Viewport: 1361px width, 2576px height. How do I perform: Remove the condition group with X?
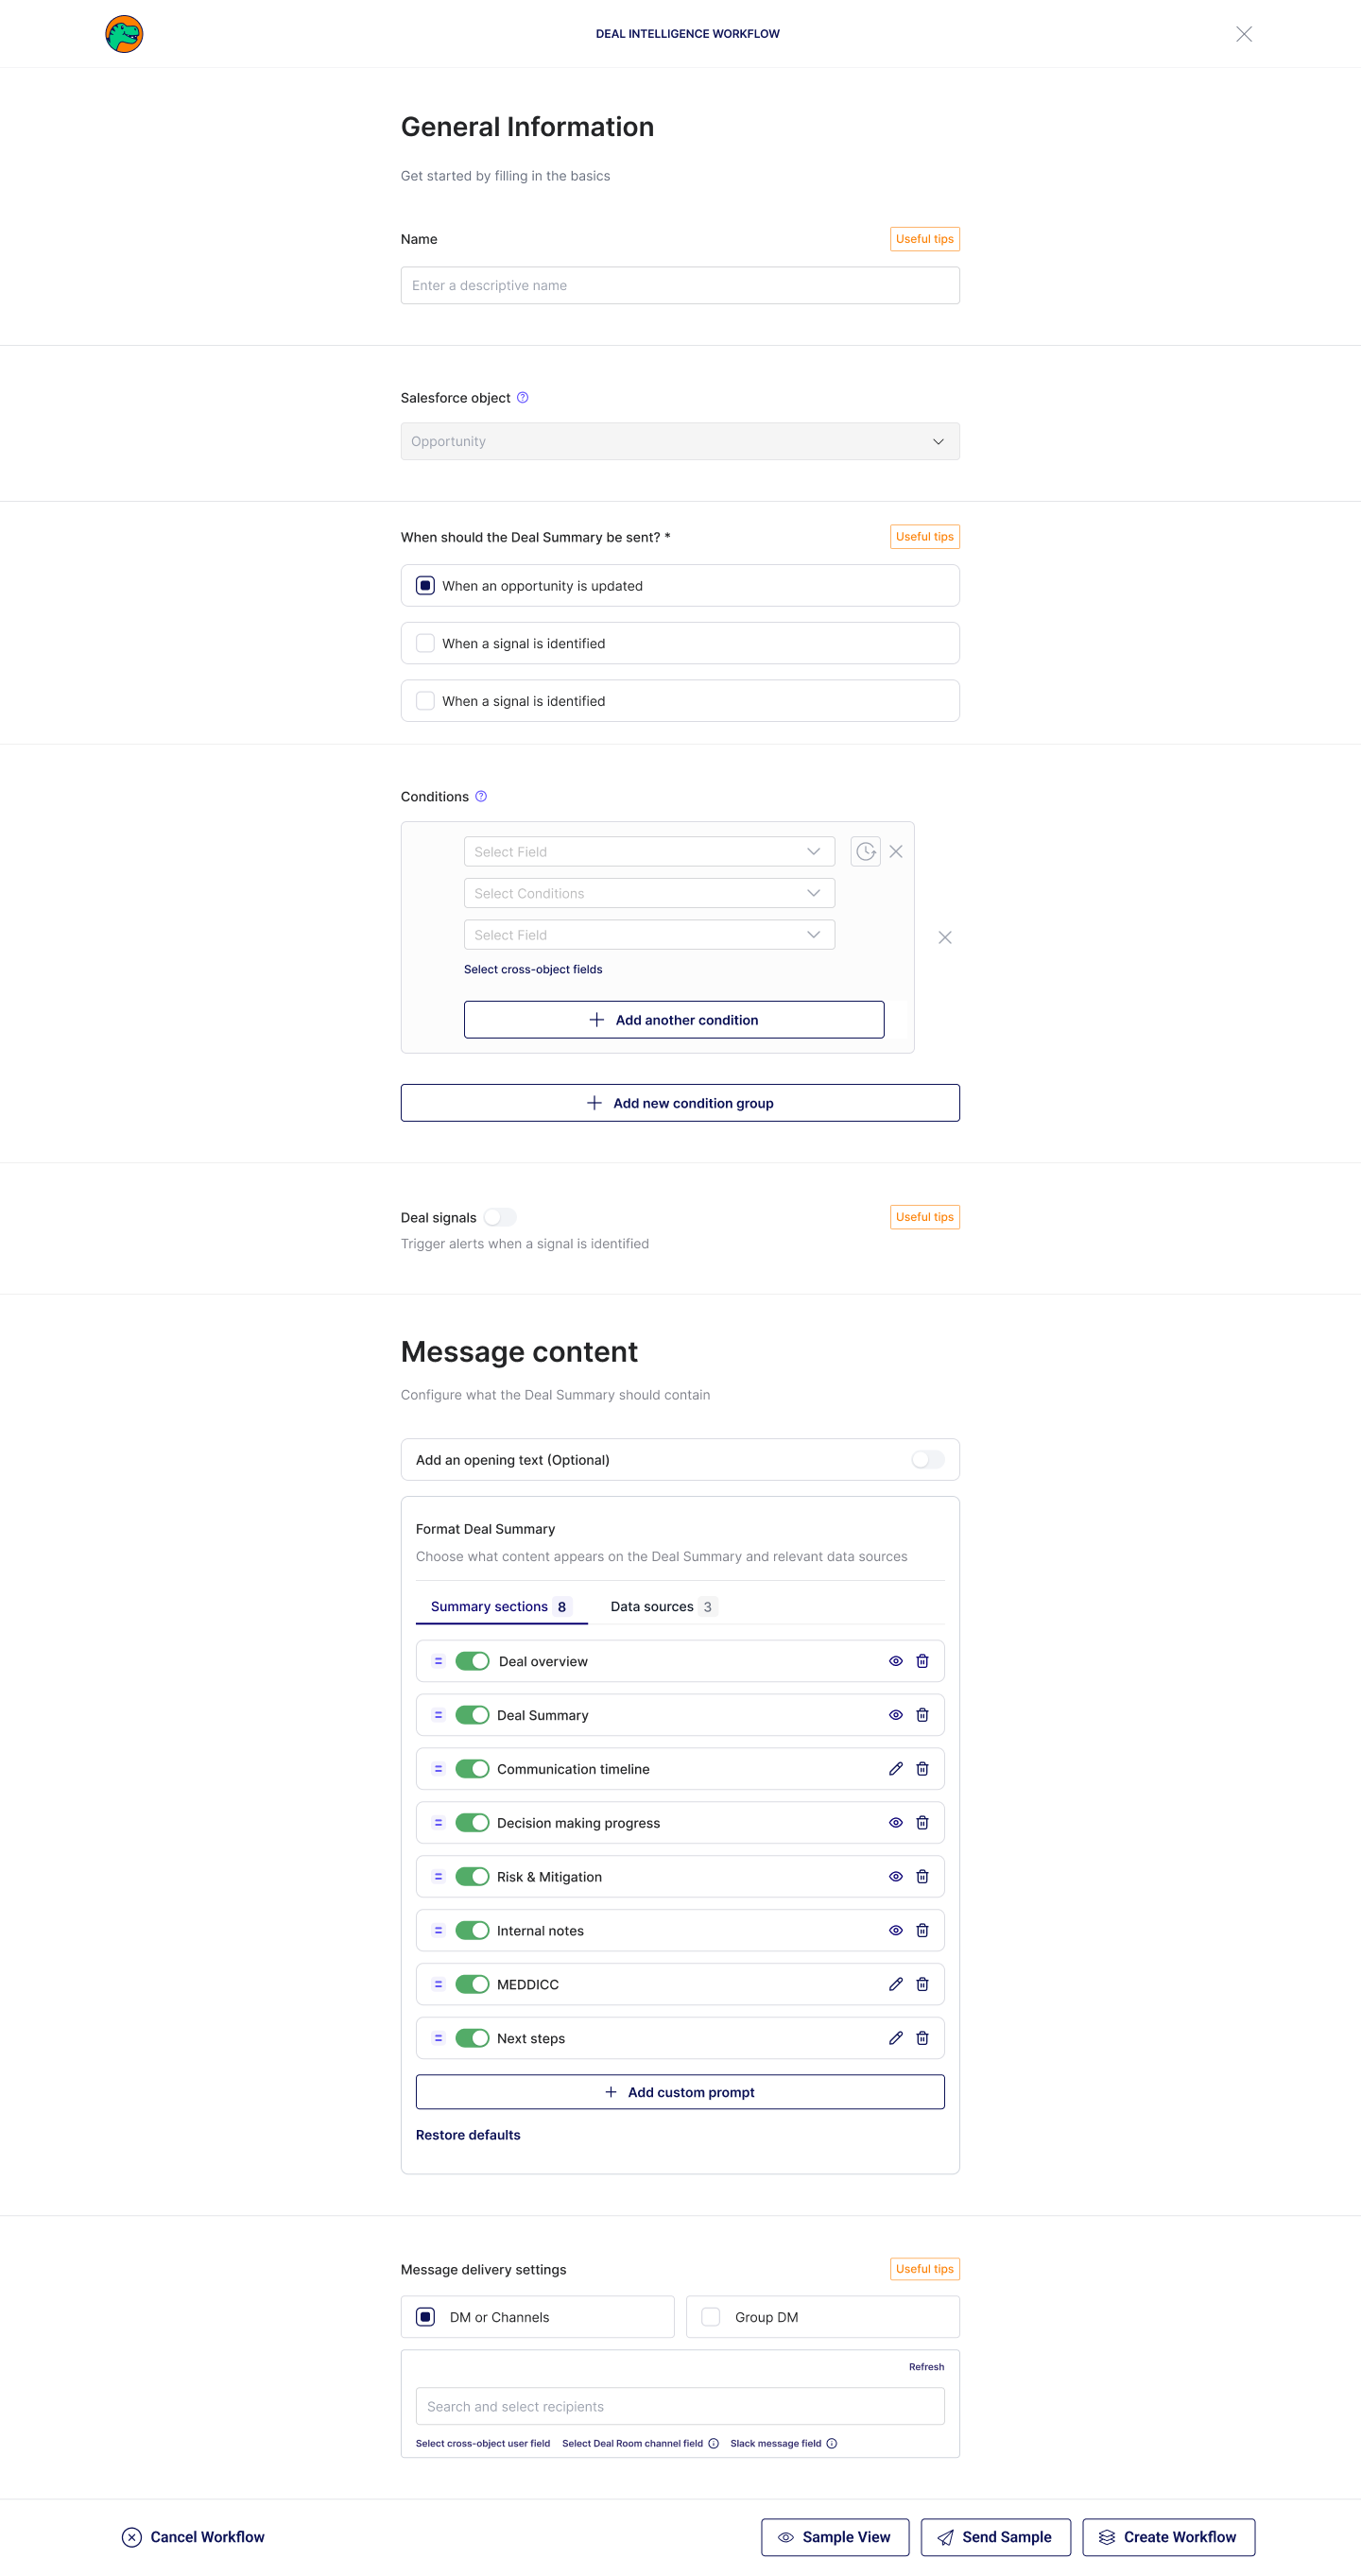point(945,937)
